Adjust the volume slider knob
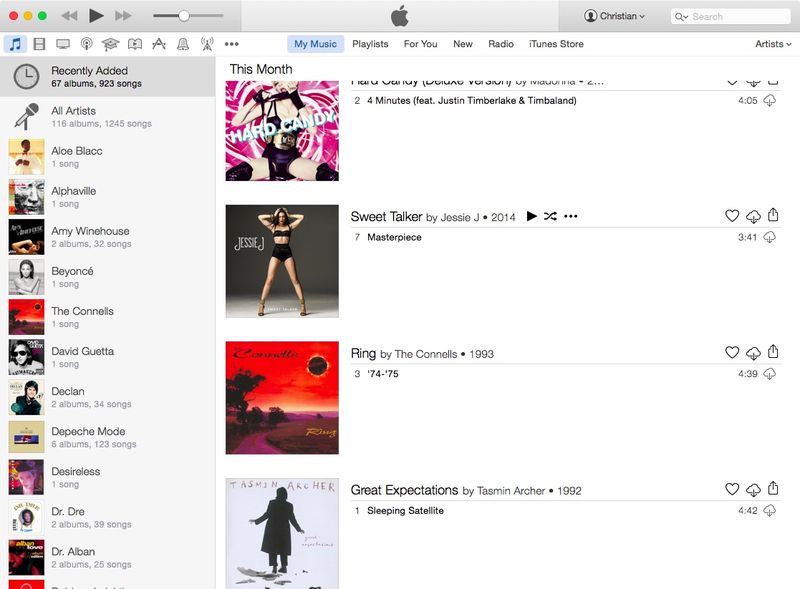800x589 pixels. coord(184,16)
